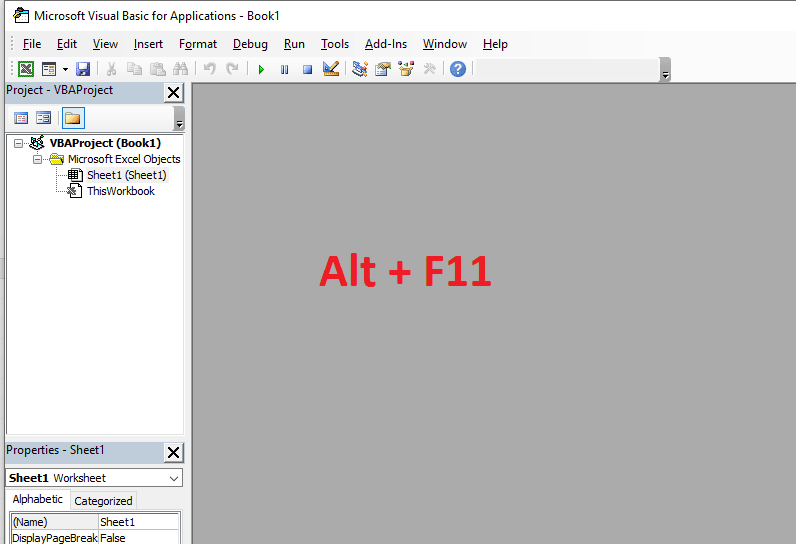796x544 pixels.
Task: Open the Insert menu
Action: (x=148, y=44)
